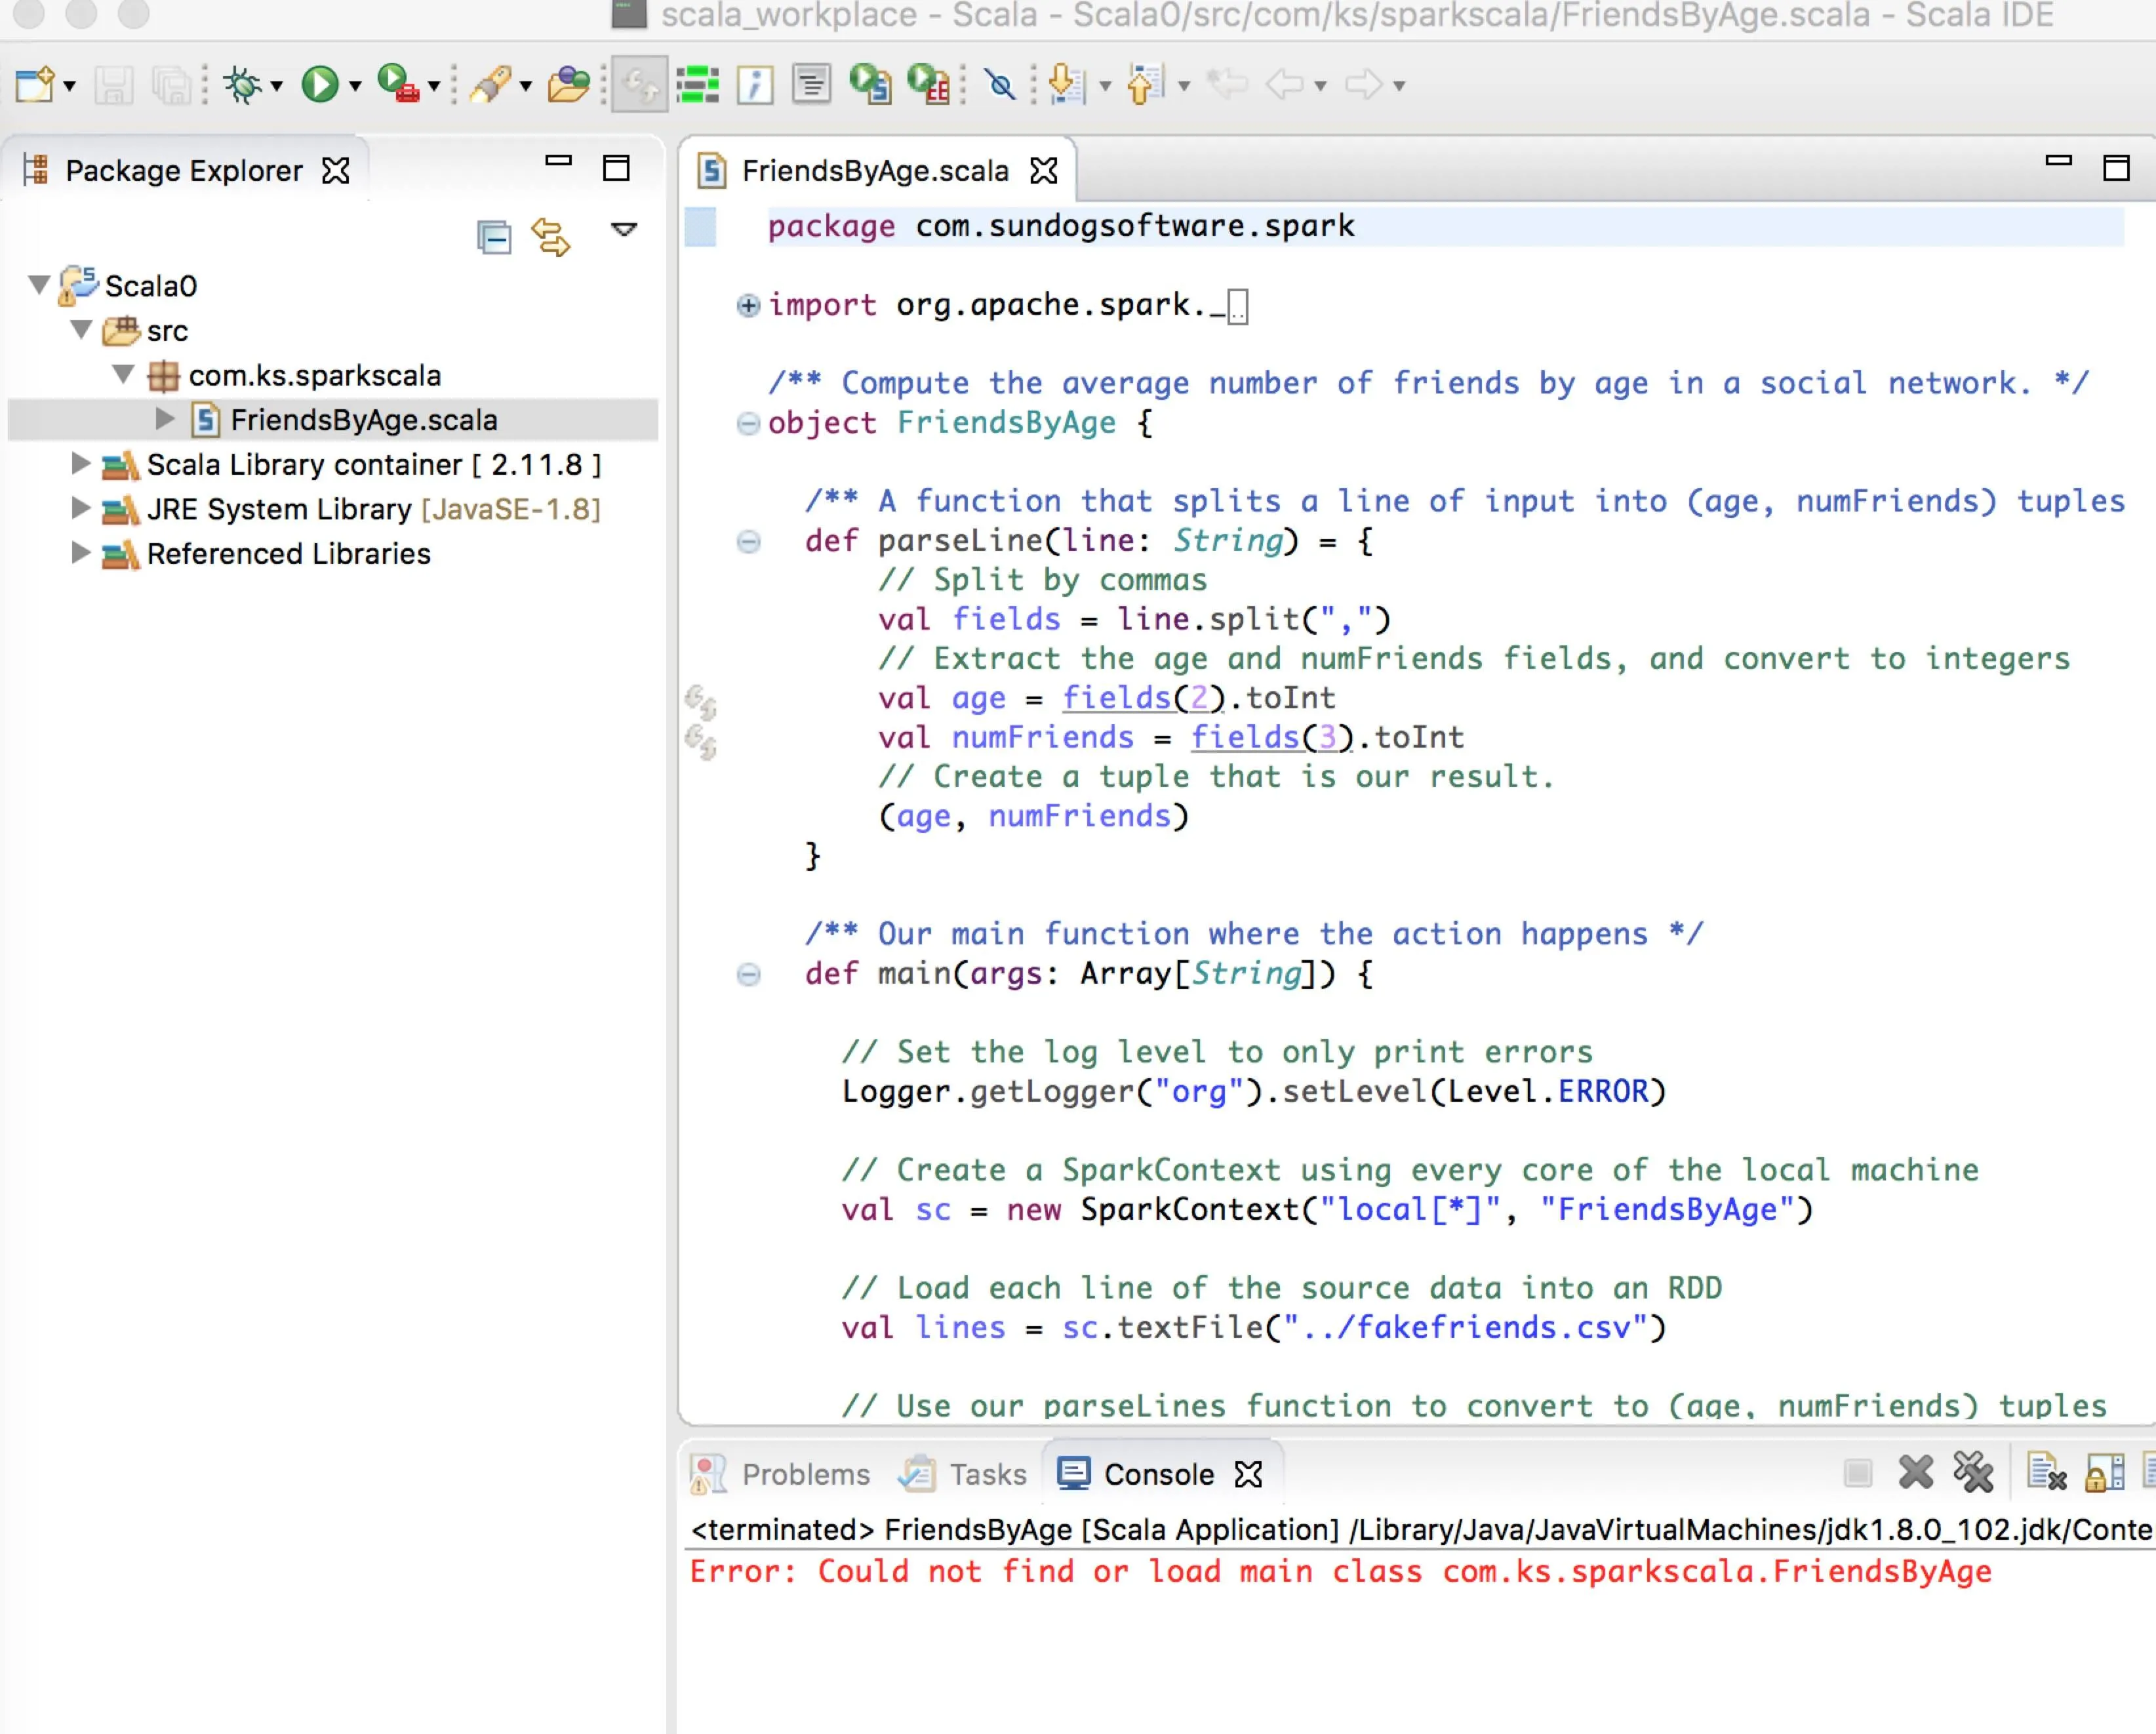Screen dimensions: 2156x1734
Task: Open the Package Explorer View Menu triangle
Action: point(624,230)
